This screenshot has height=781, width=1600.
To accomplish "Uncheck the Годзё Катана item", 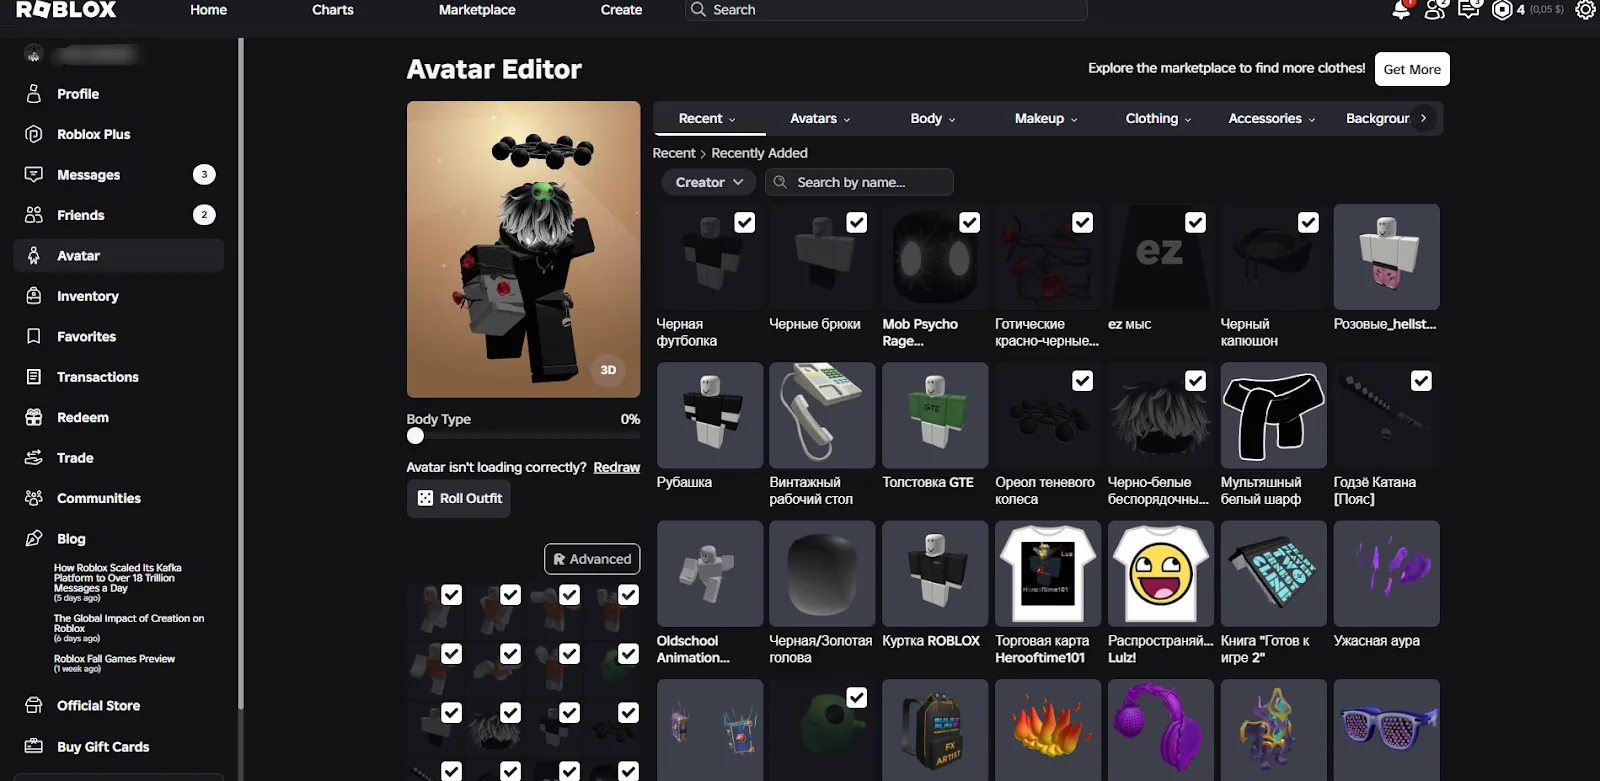I will pos(1421,381).
